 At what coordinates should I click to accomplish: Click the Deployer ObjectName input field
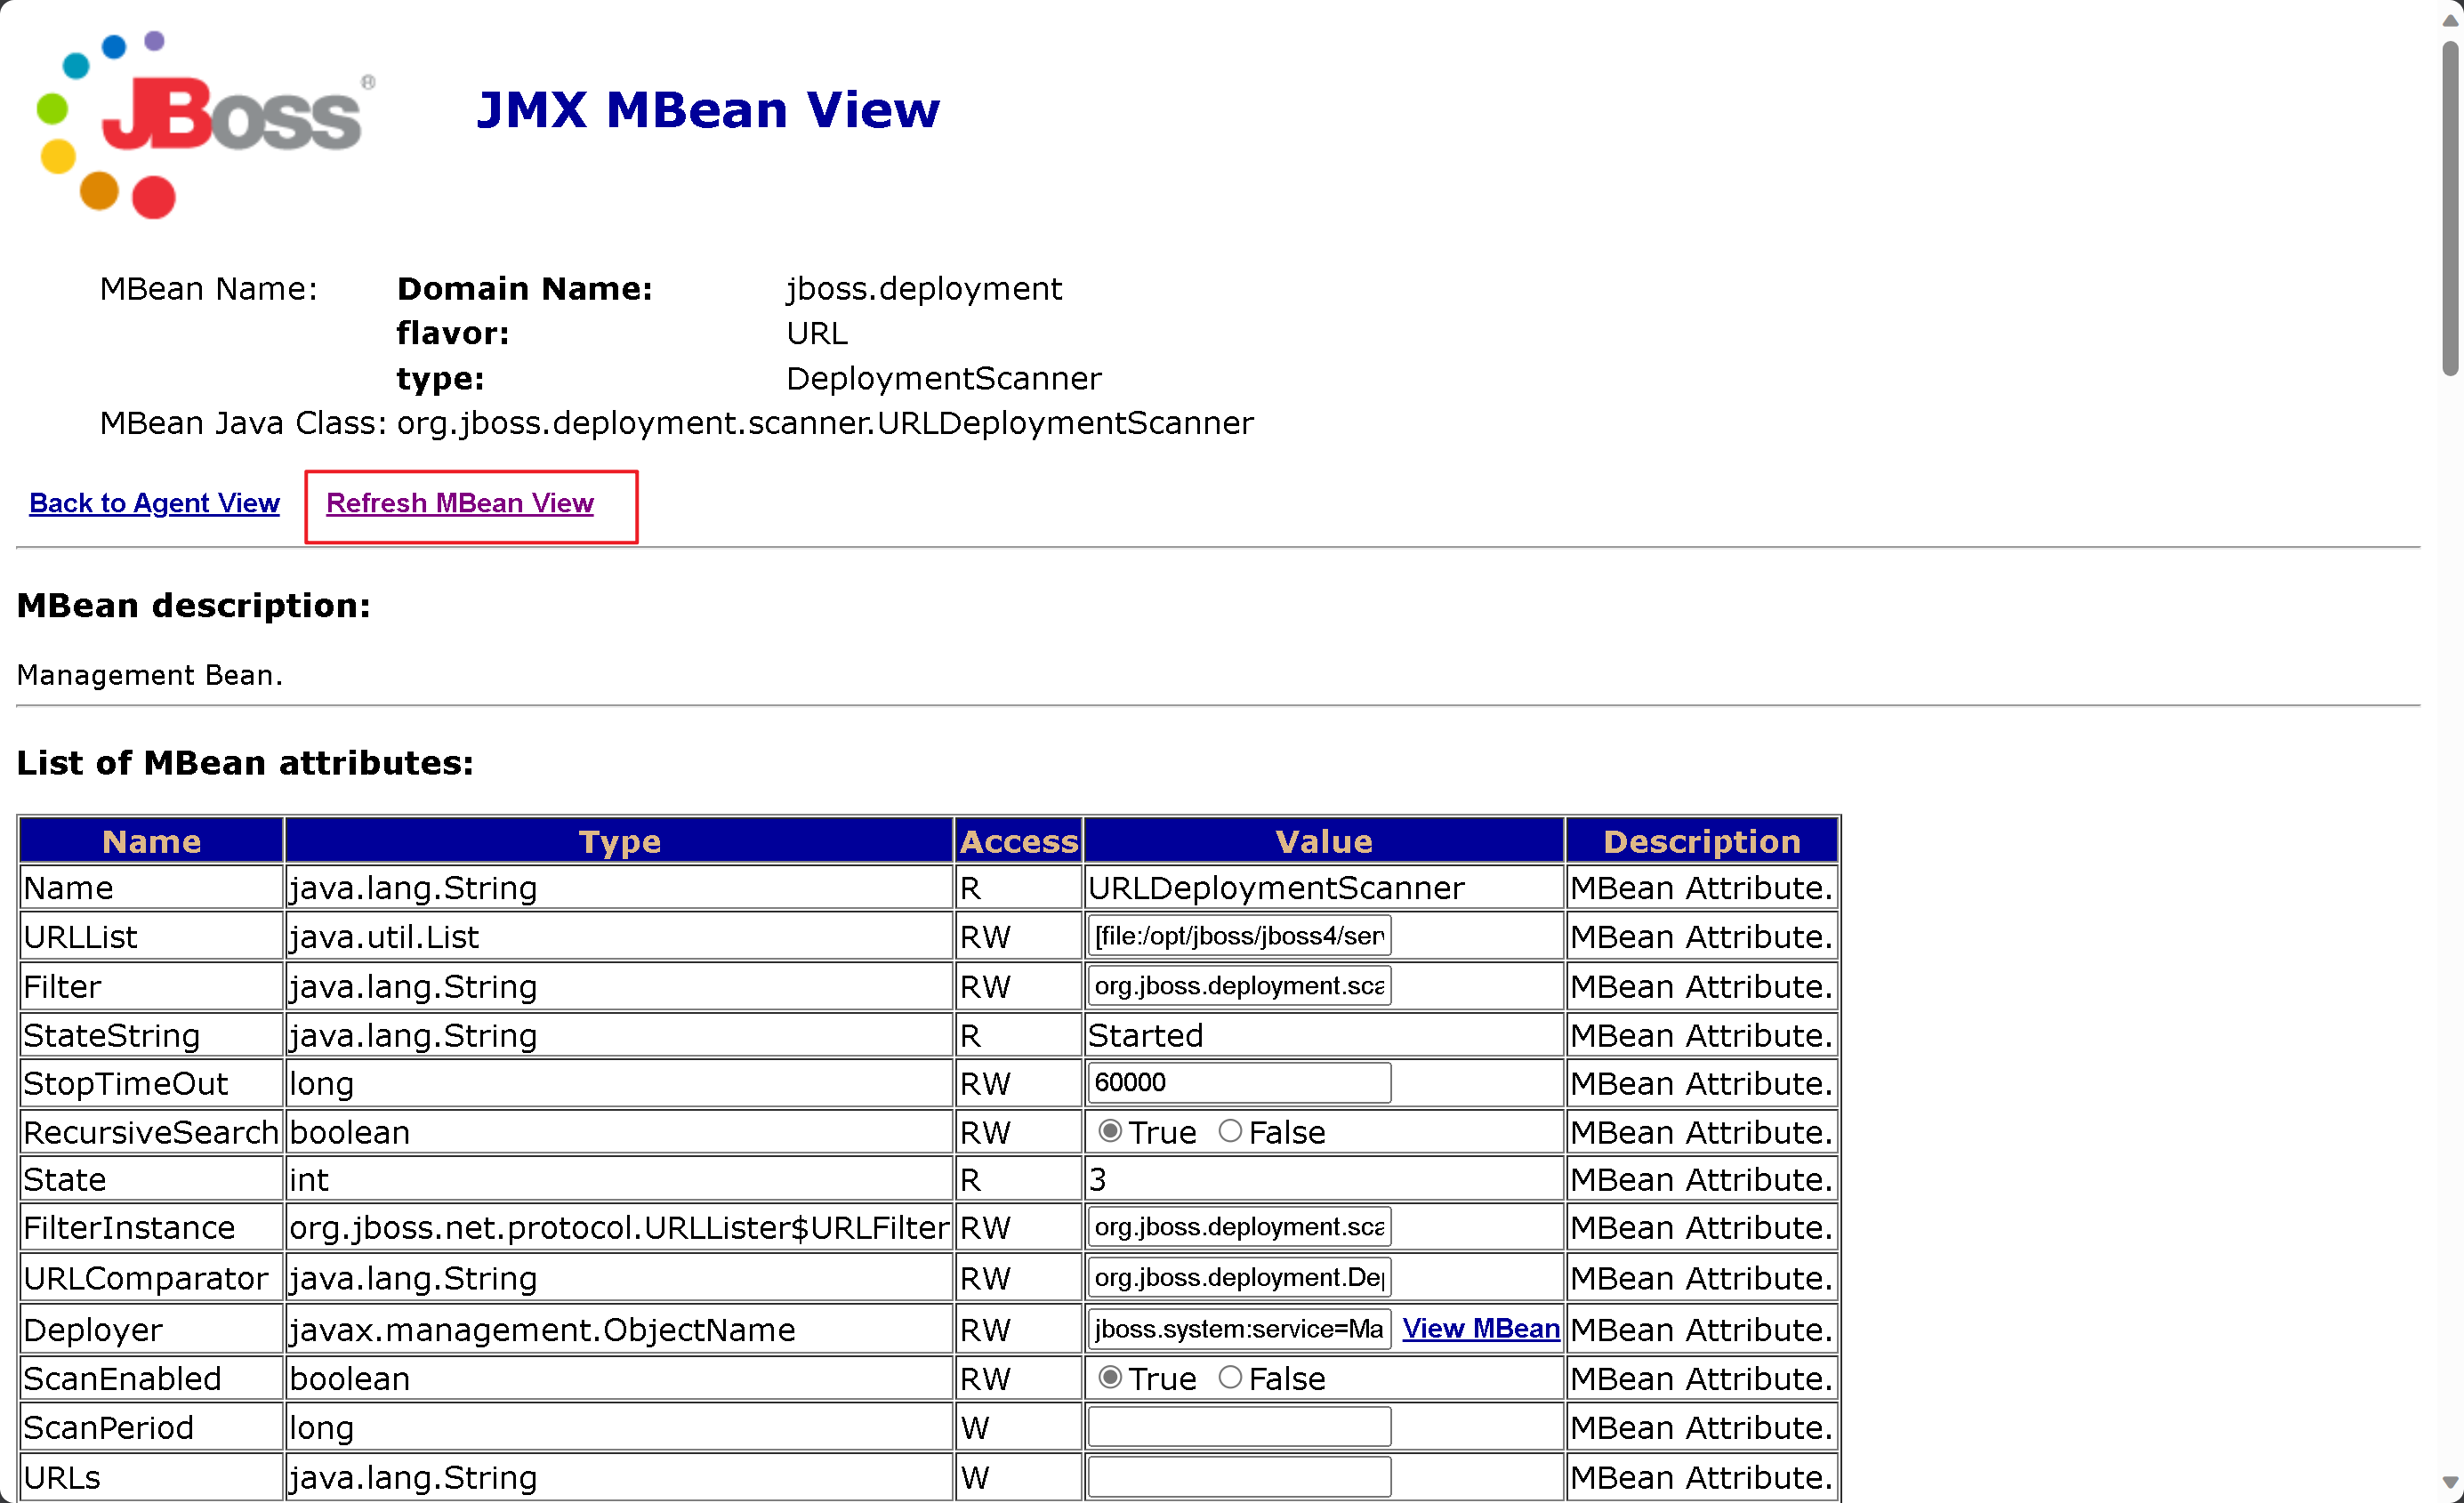(1238, 1329)
